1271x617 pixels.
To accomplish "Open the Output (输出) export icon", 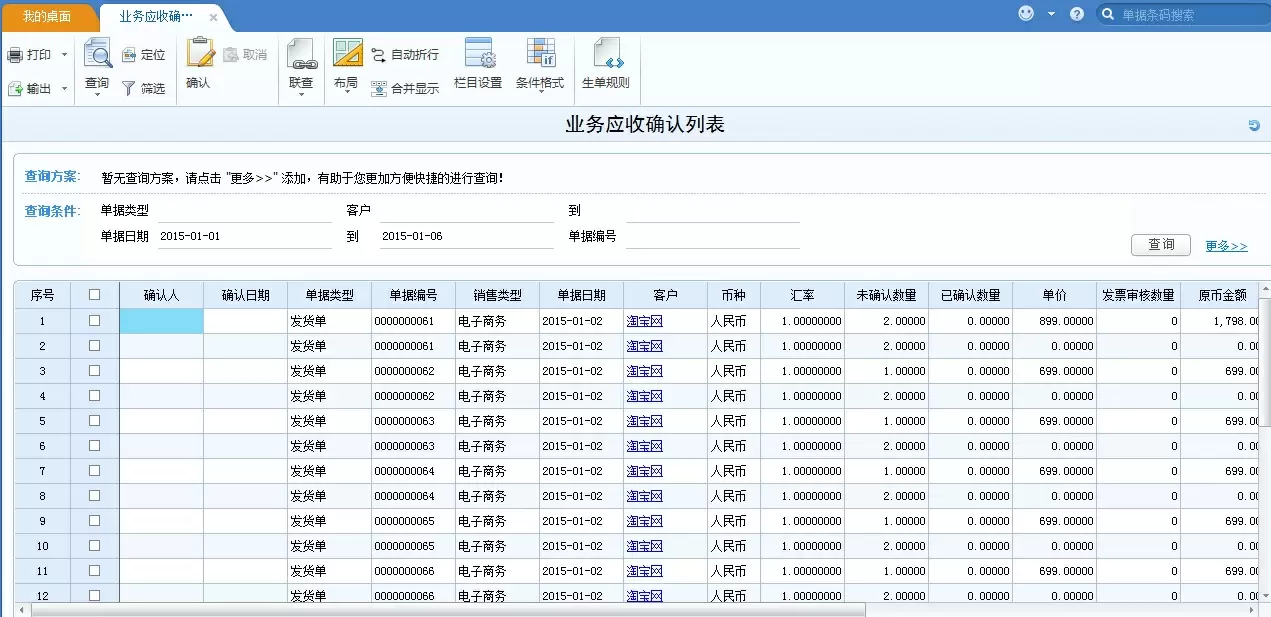I will tap(15, 89).
